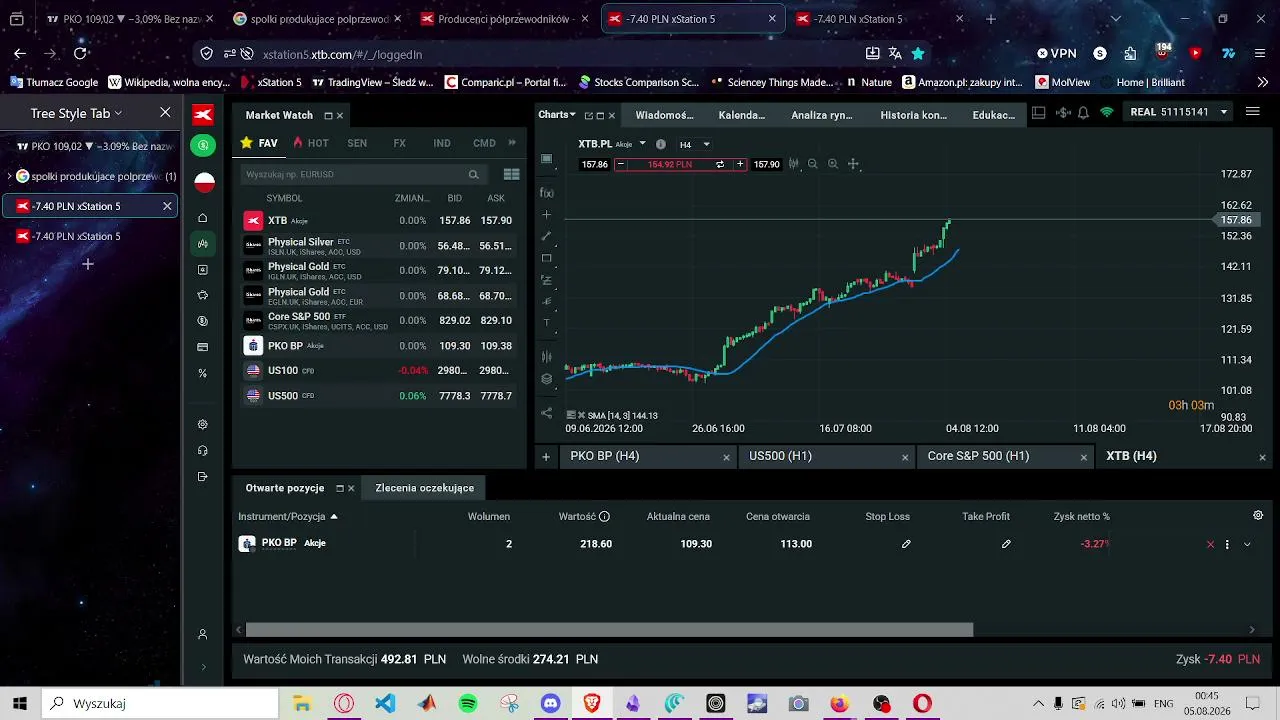Open the green deposit funds icon

tap(203, 145)
